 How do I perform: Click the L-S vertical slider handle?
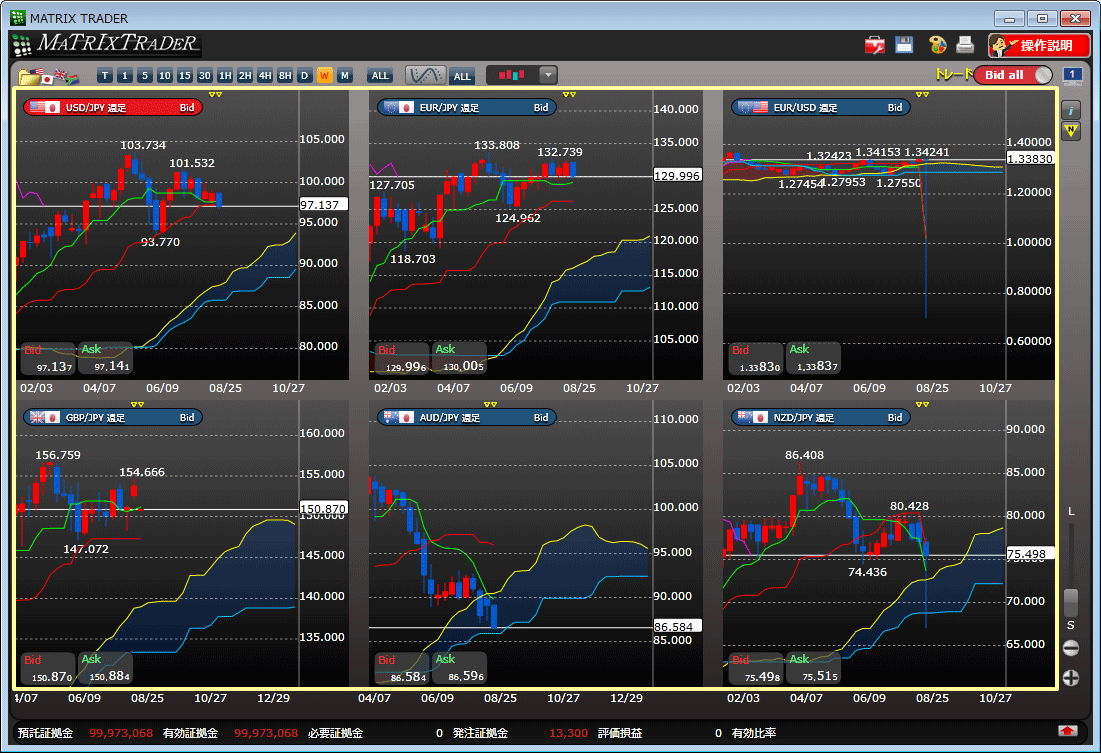click(1071, 602)
